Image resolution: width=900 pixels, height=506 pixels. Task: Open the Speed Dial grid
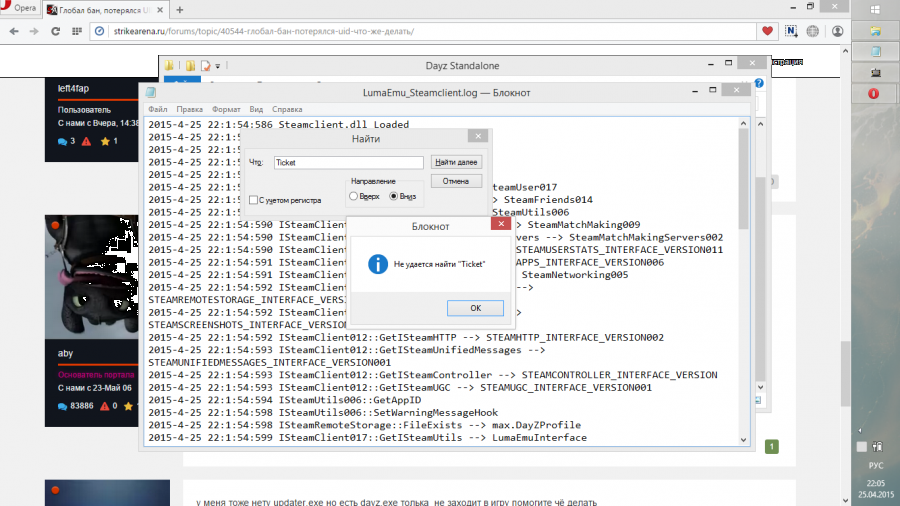[x=77, y=32]
